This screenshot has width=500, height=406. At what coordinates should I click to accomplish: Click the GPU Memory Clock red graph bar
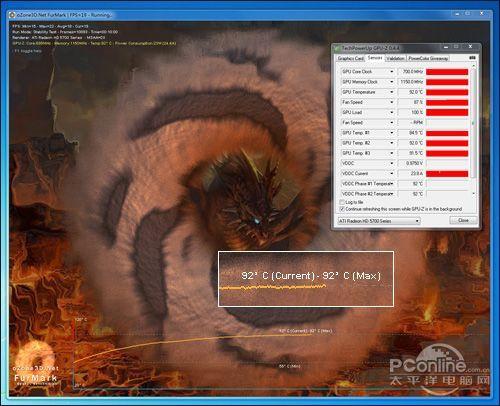pyautogui.click(x=447, y=82)
